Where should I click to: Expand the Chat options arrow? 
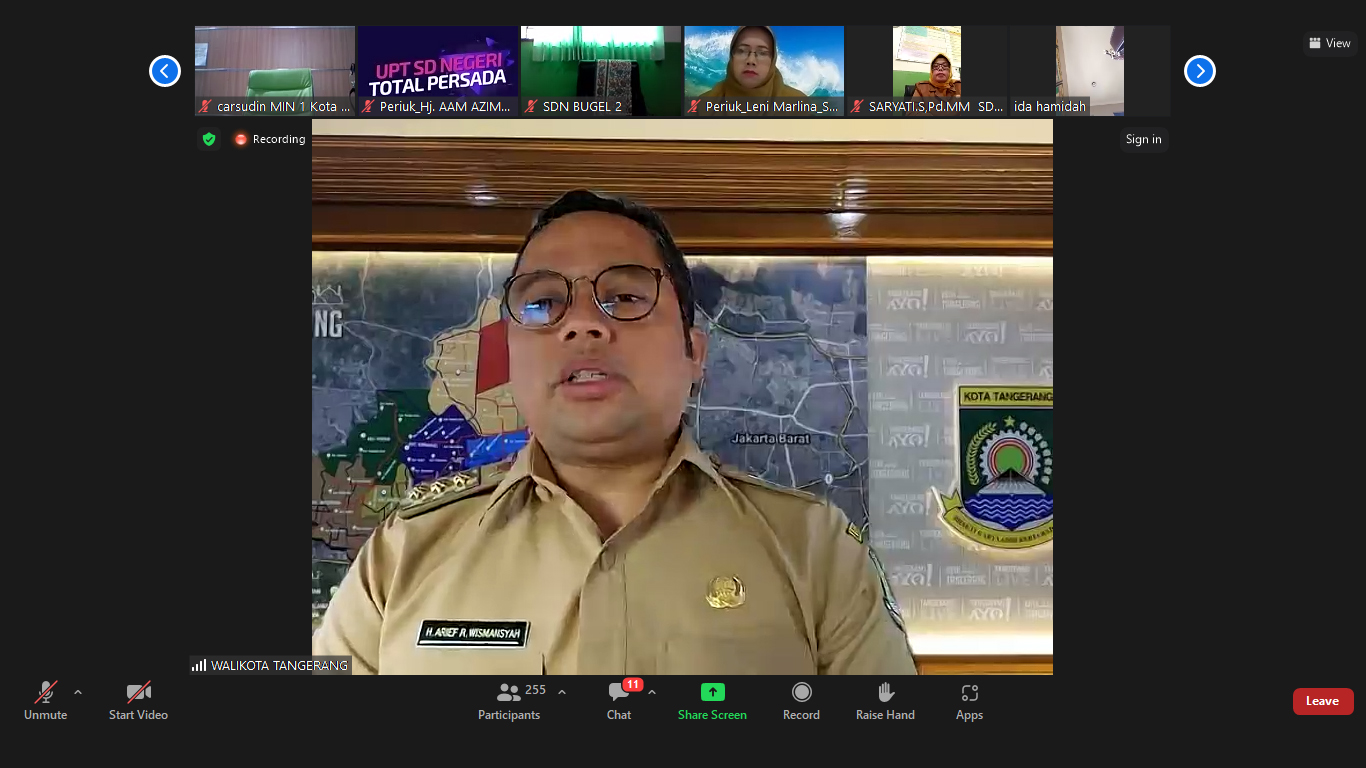652,692
